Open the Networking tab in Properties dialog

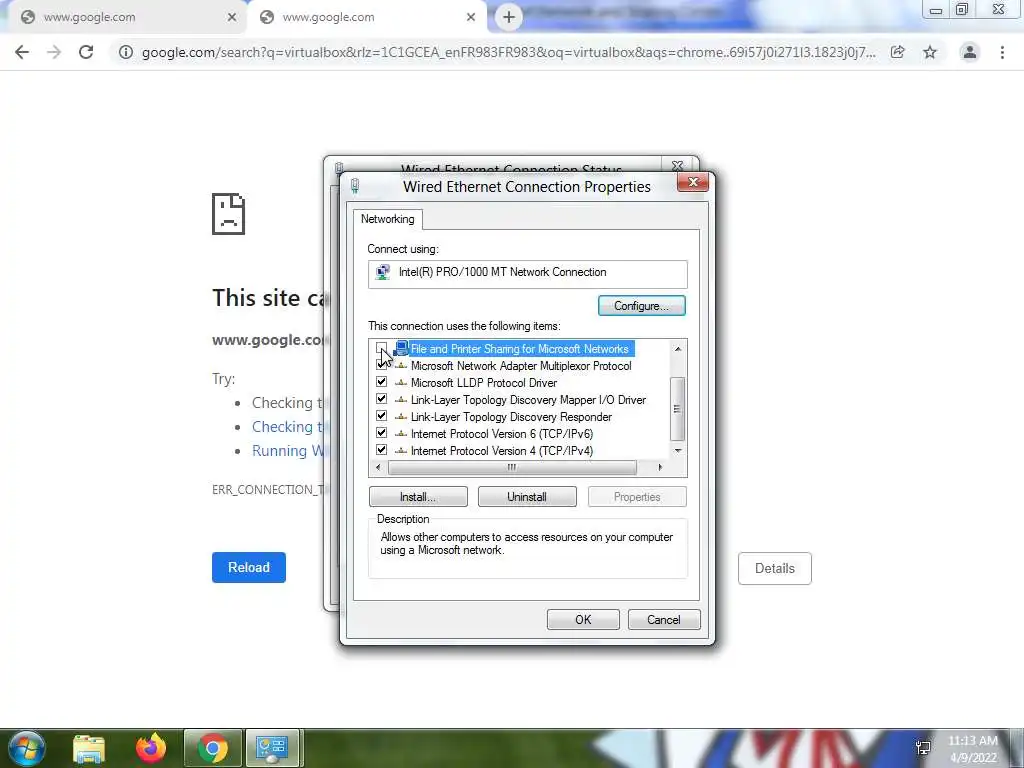388,219
